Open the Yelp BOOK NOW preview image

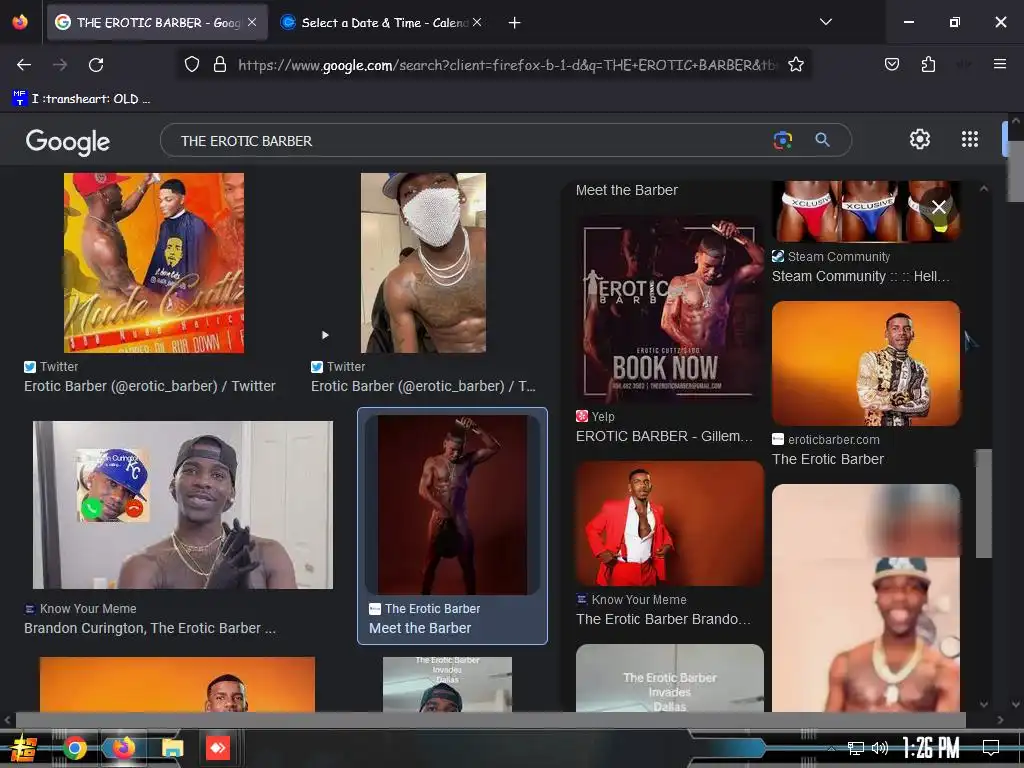(x=669, y=310)
